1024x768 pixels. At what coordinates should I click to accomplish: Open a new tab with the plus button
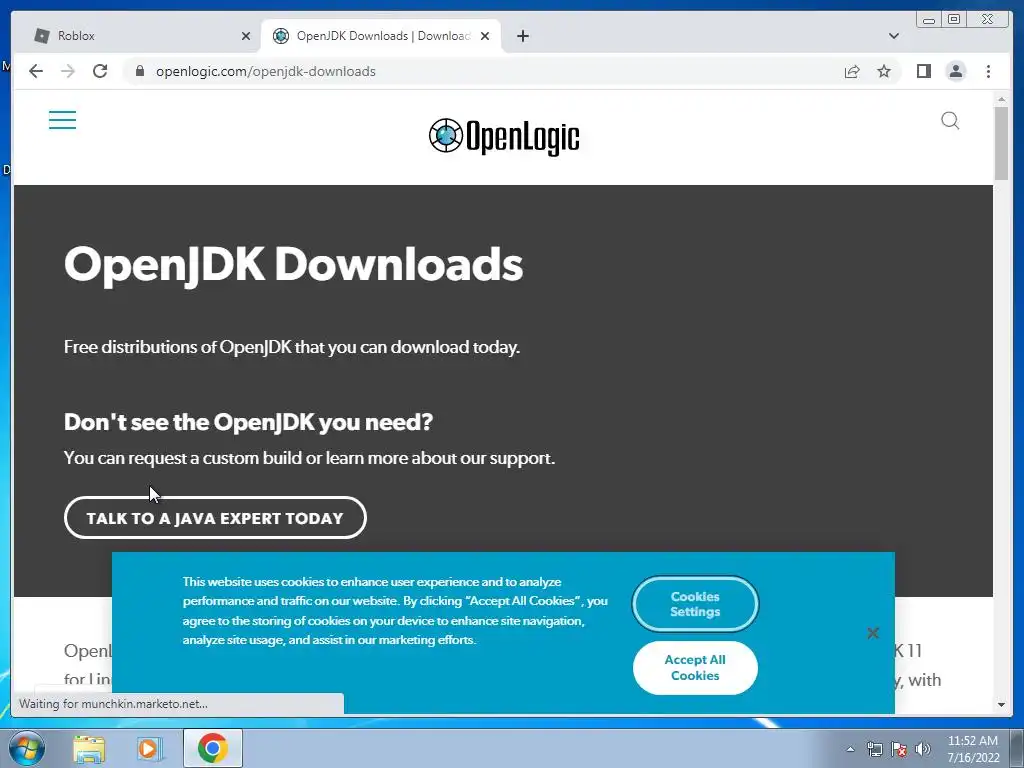pyautogui.click(x=522, y=36)
